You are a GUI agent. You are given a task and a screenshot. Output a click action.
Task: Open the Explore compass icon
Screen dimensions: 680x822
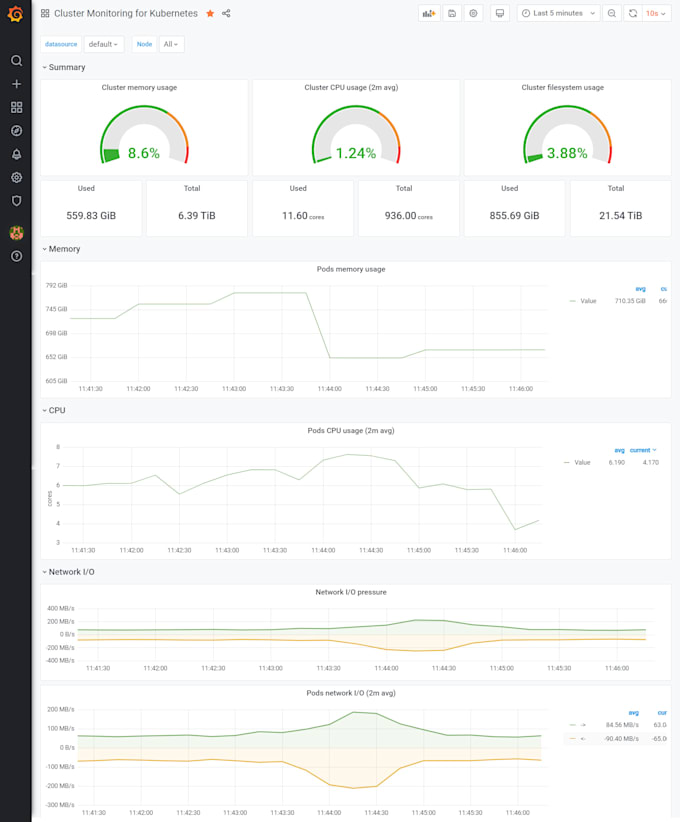coord(16,131)
